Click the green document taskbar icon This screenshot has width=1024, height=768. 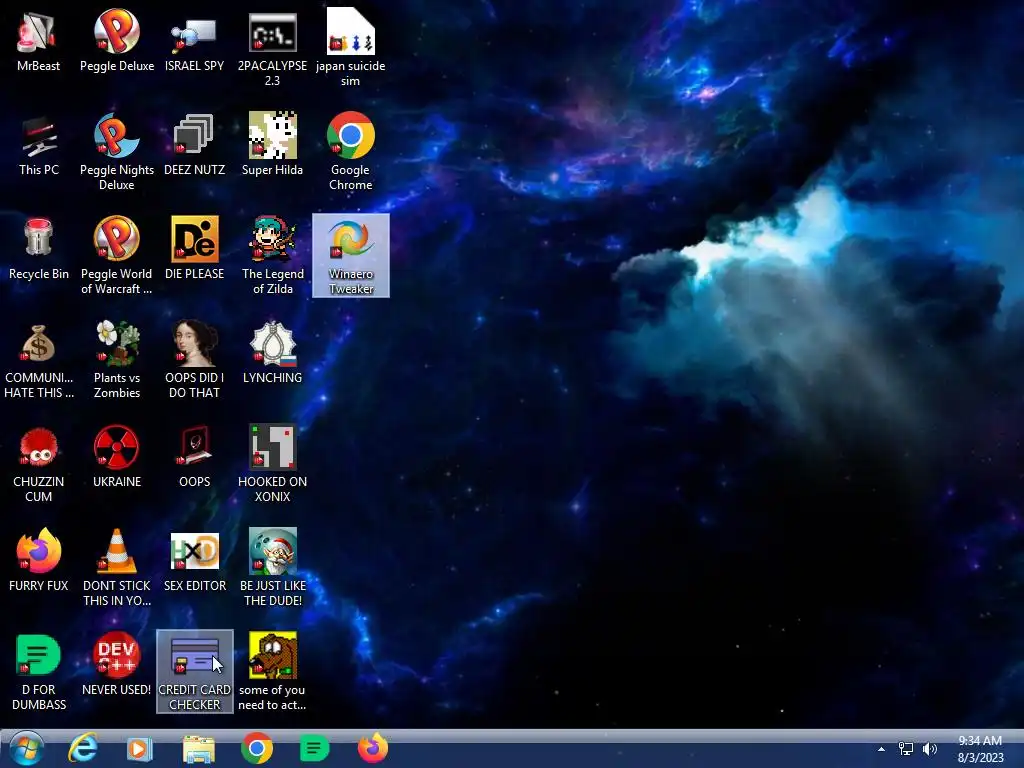pos(314,748)
